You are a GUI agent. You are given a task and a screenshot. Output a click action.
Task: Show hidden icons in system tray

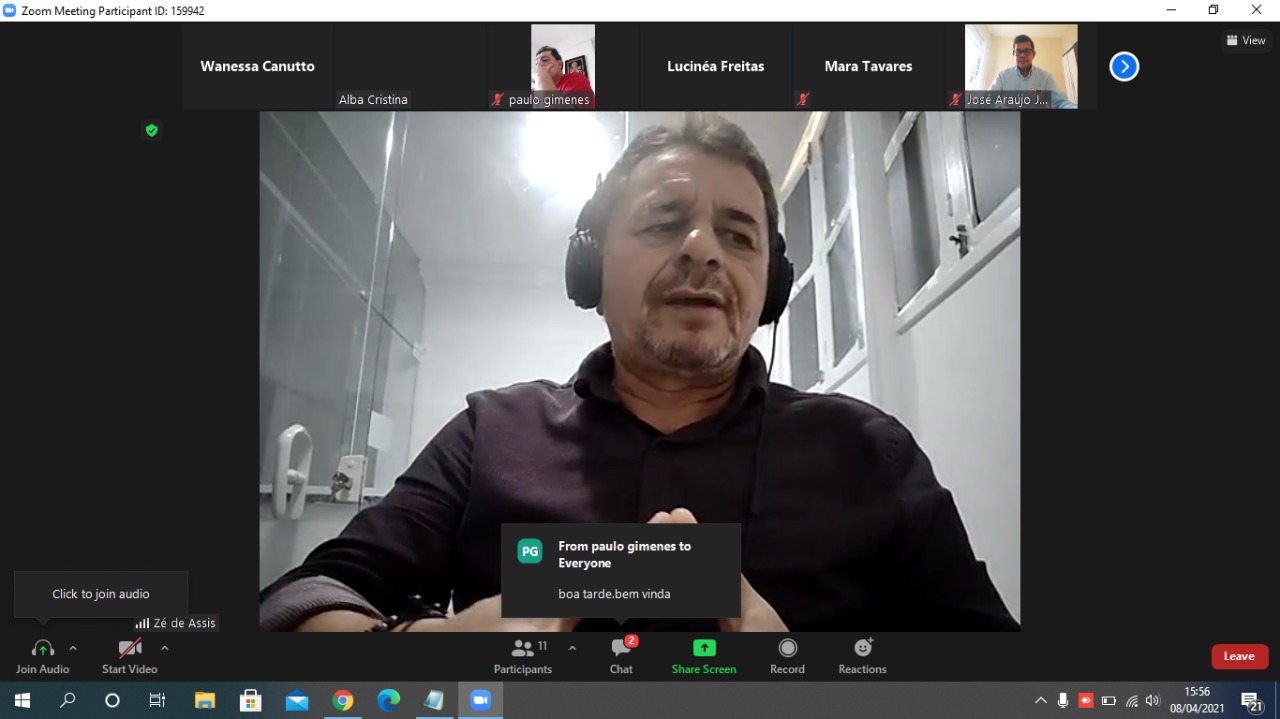point(1040,701)
